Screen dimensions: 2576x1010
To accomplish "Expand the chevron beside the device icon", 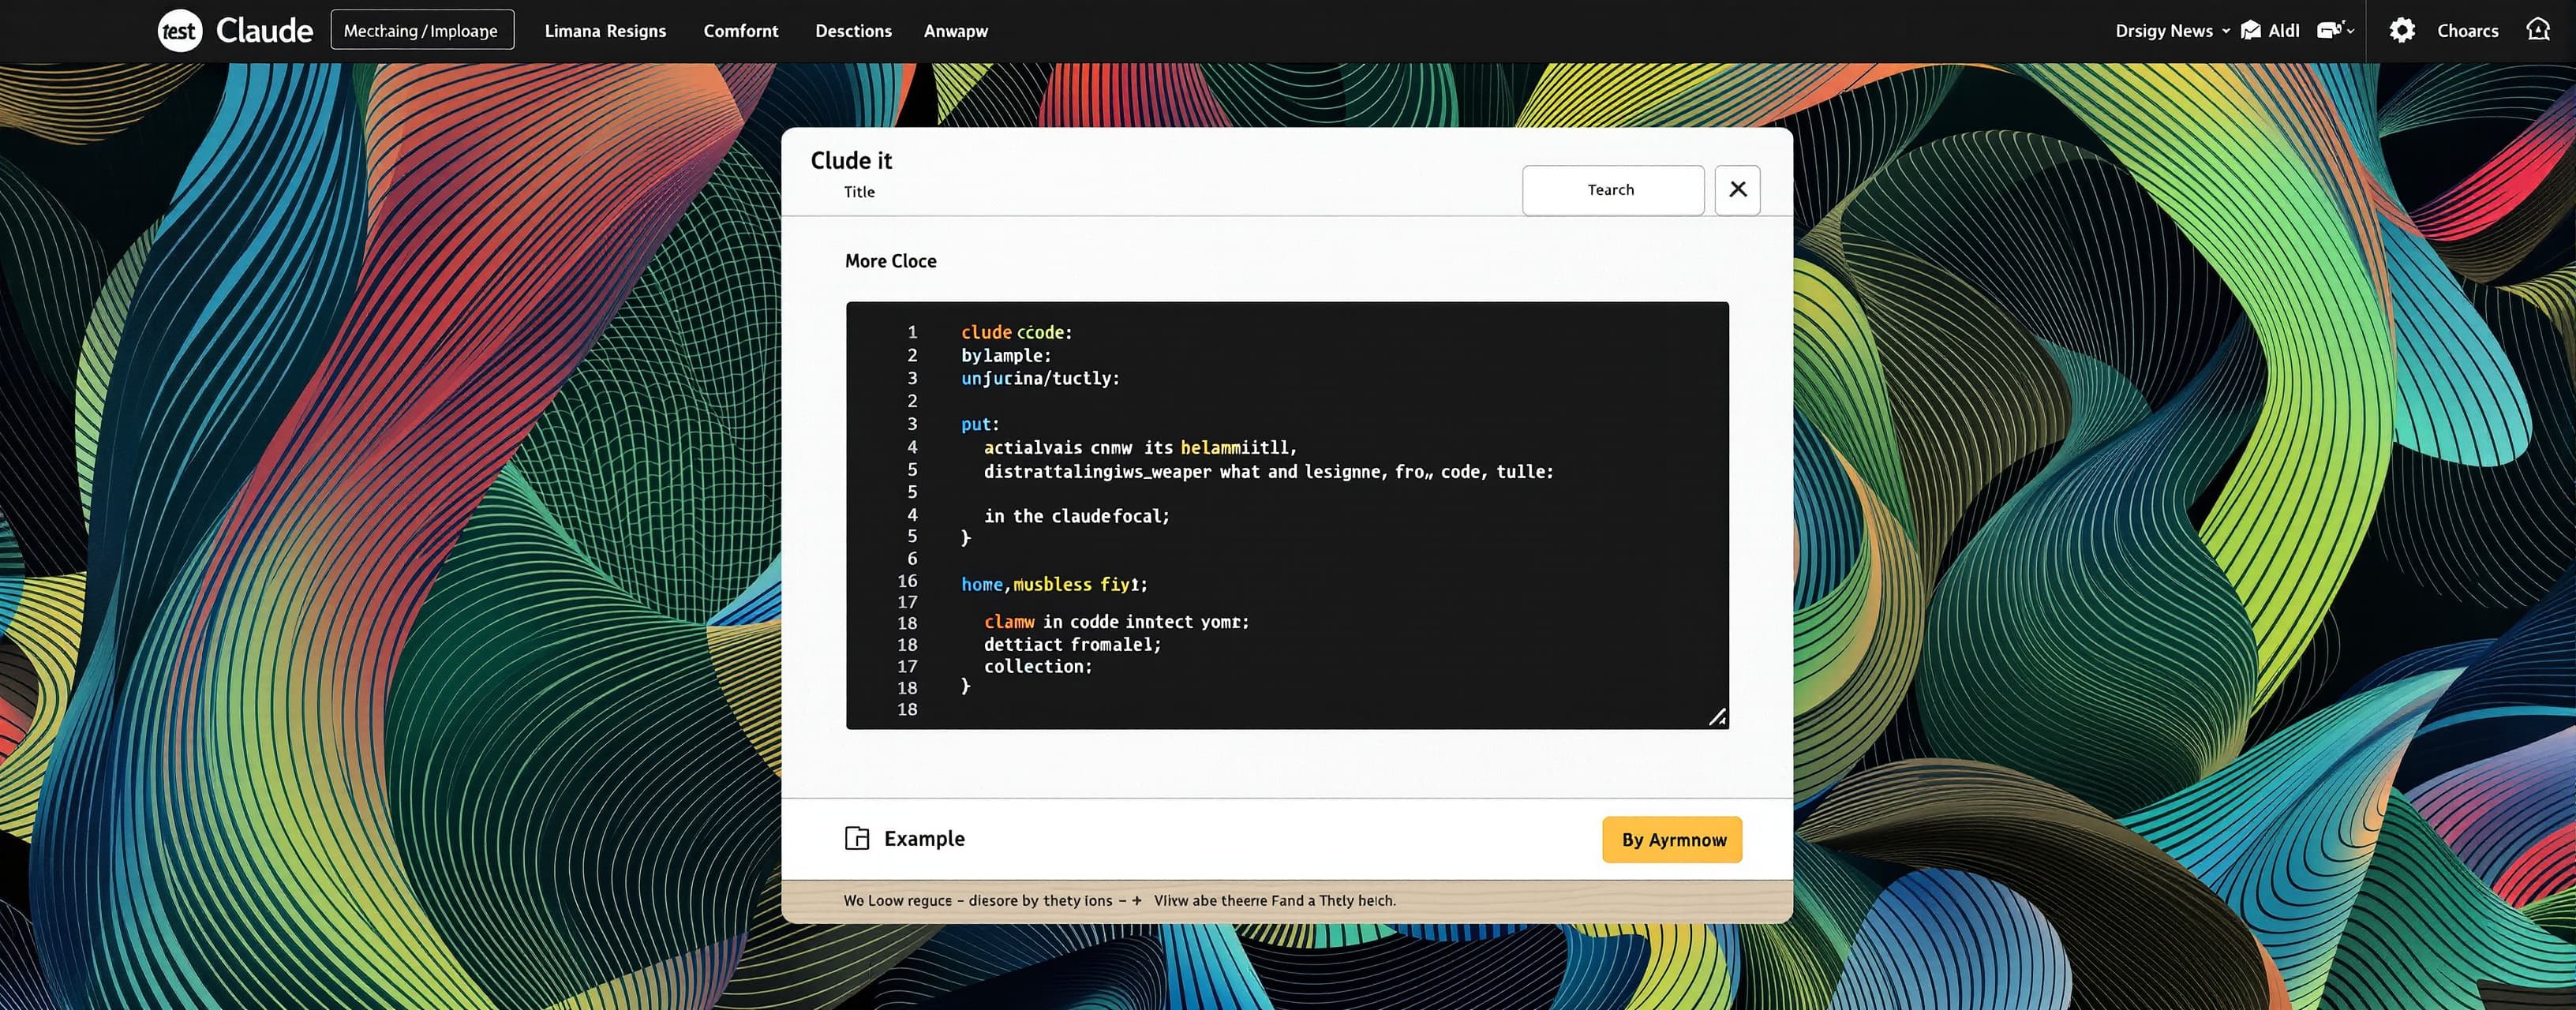I will click(x=2350, y=32).
